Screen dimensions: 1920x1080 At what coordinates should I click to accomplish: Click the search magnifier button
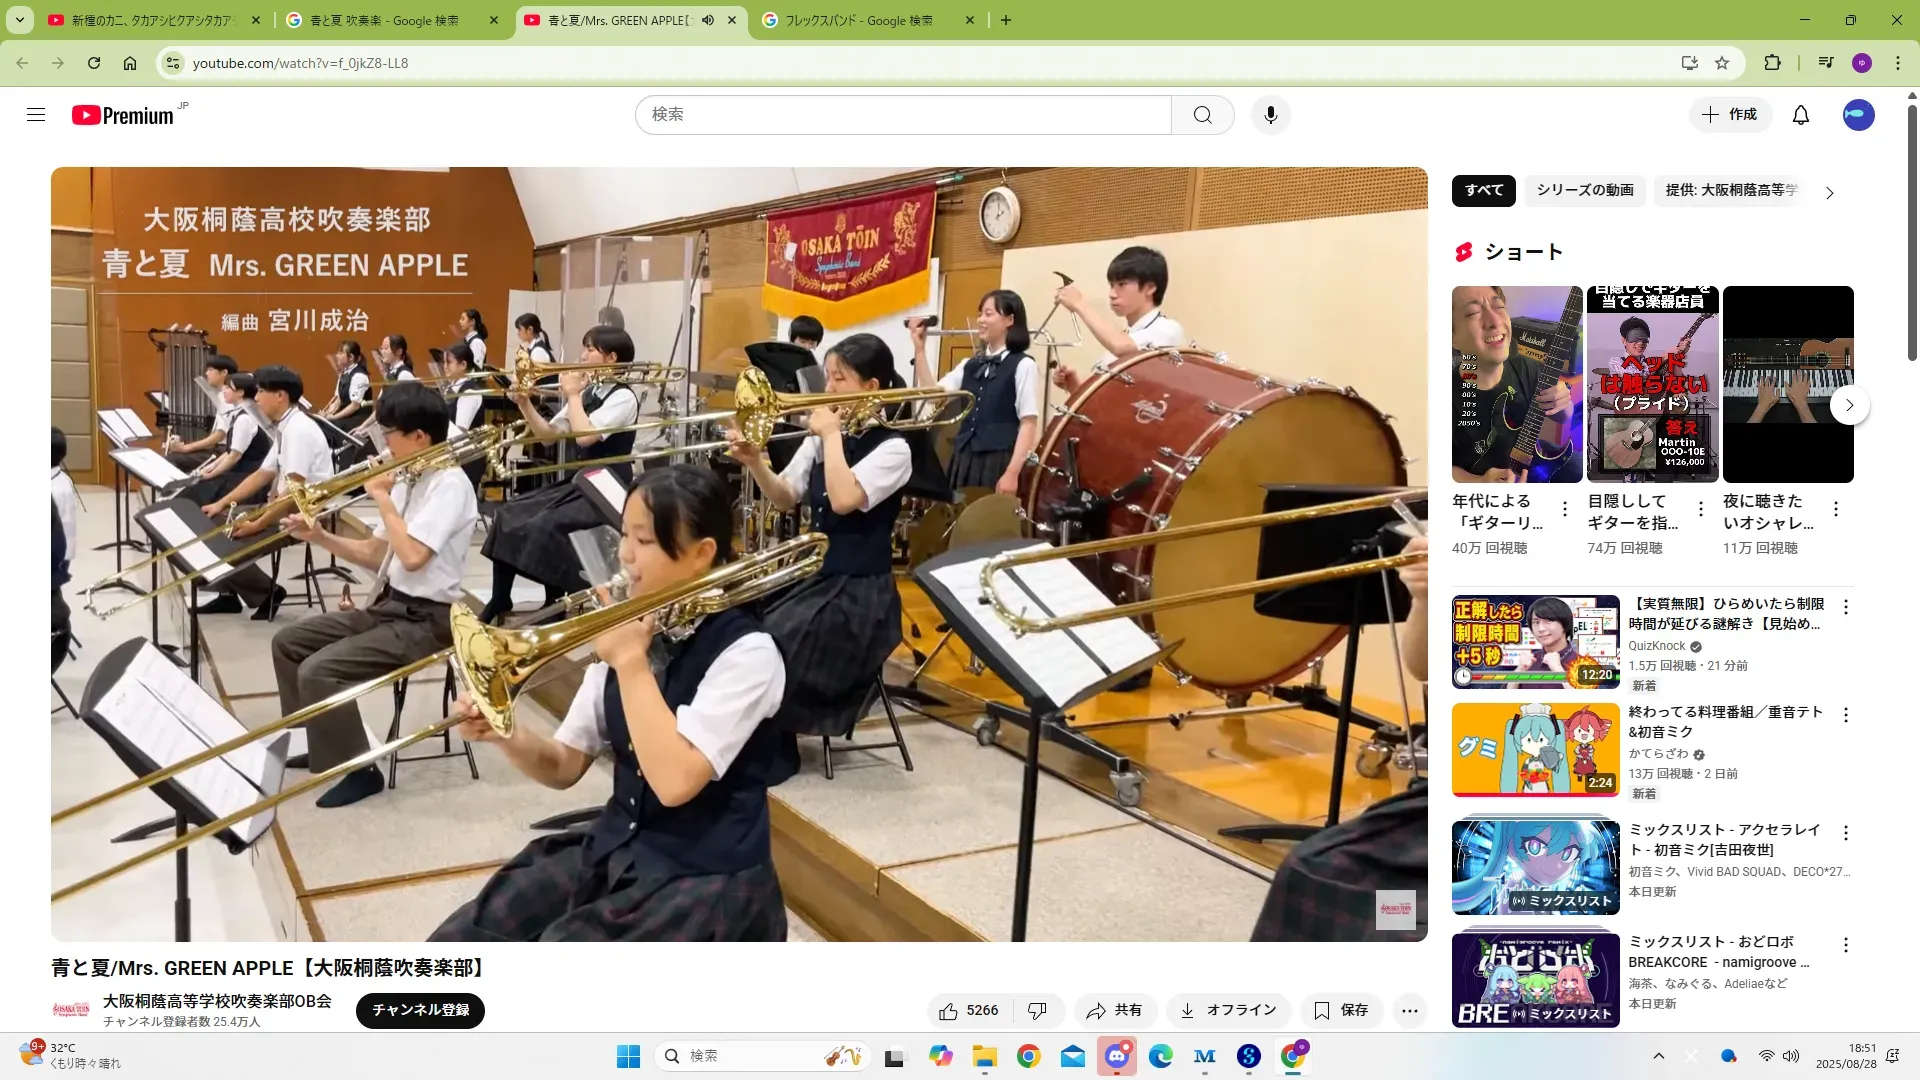[1202, 115]
